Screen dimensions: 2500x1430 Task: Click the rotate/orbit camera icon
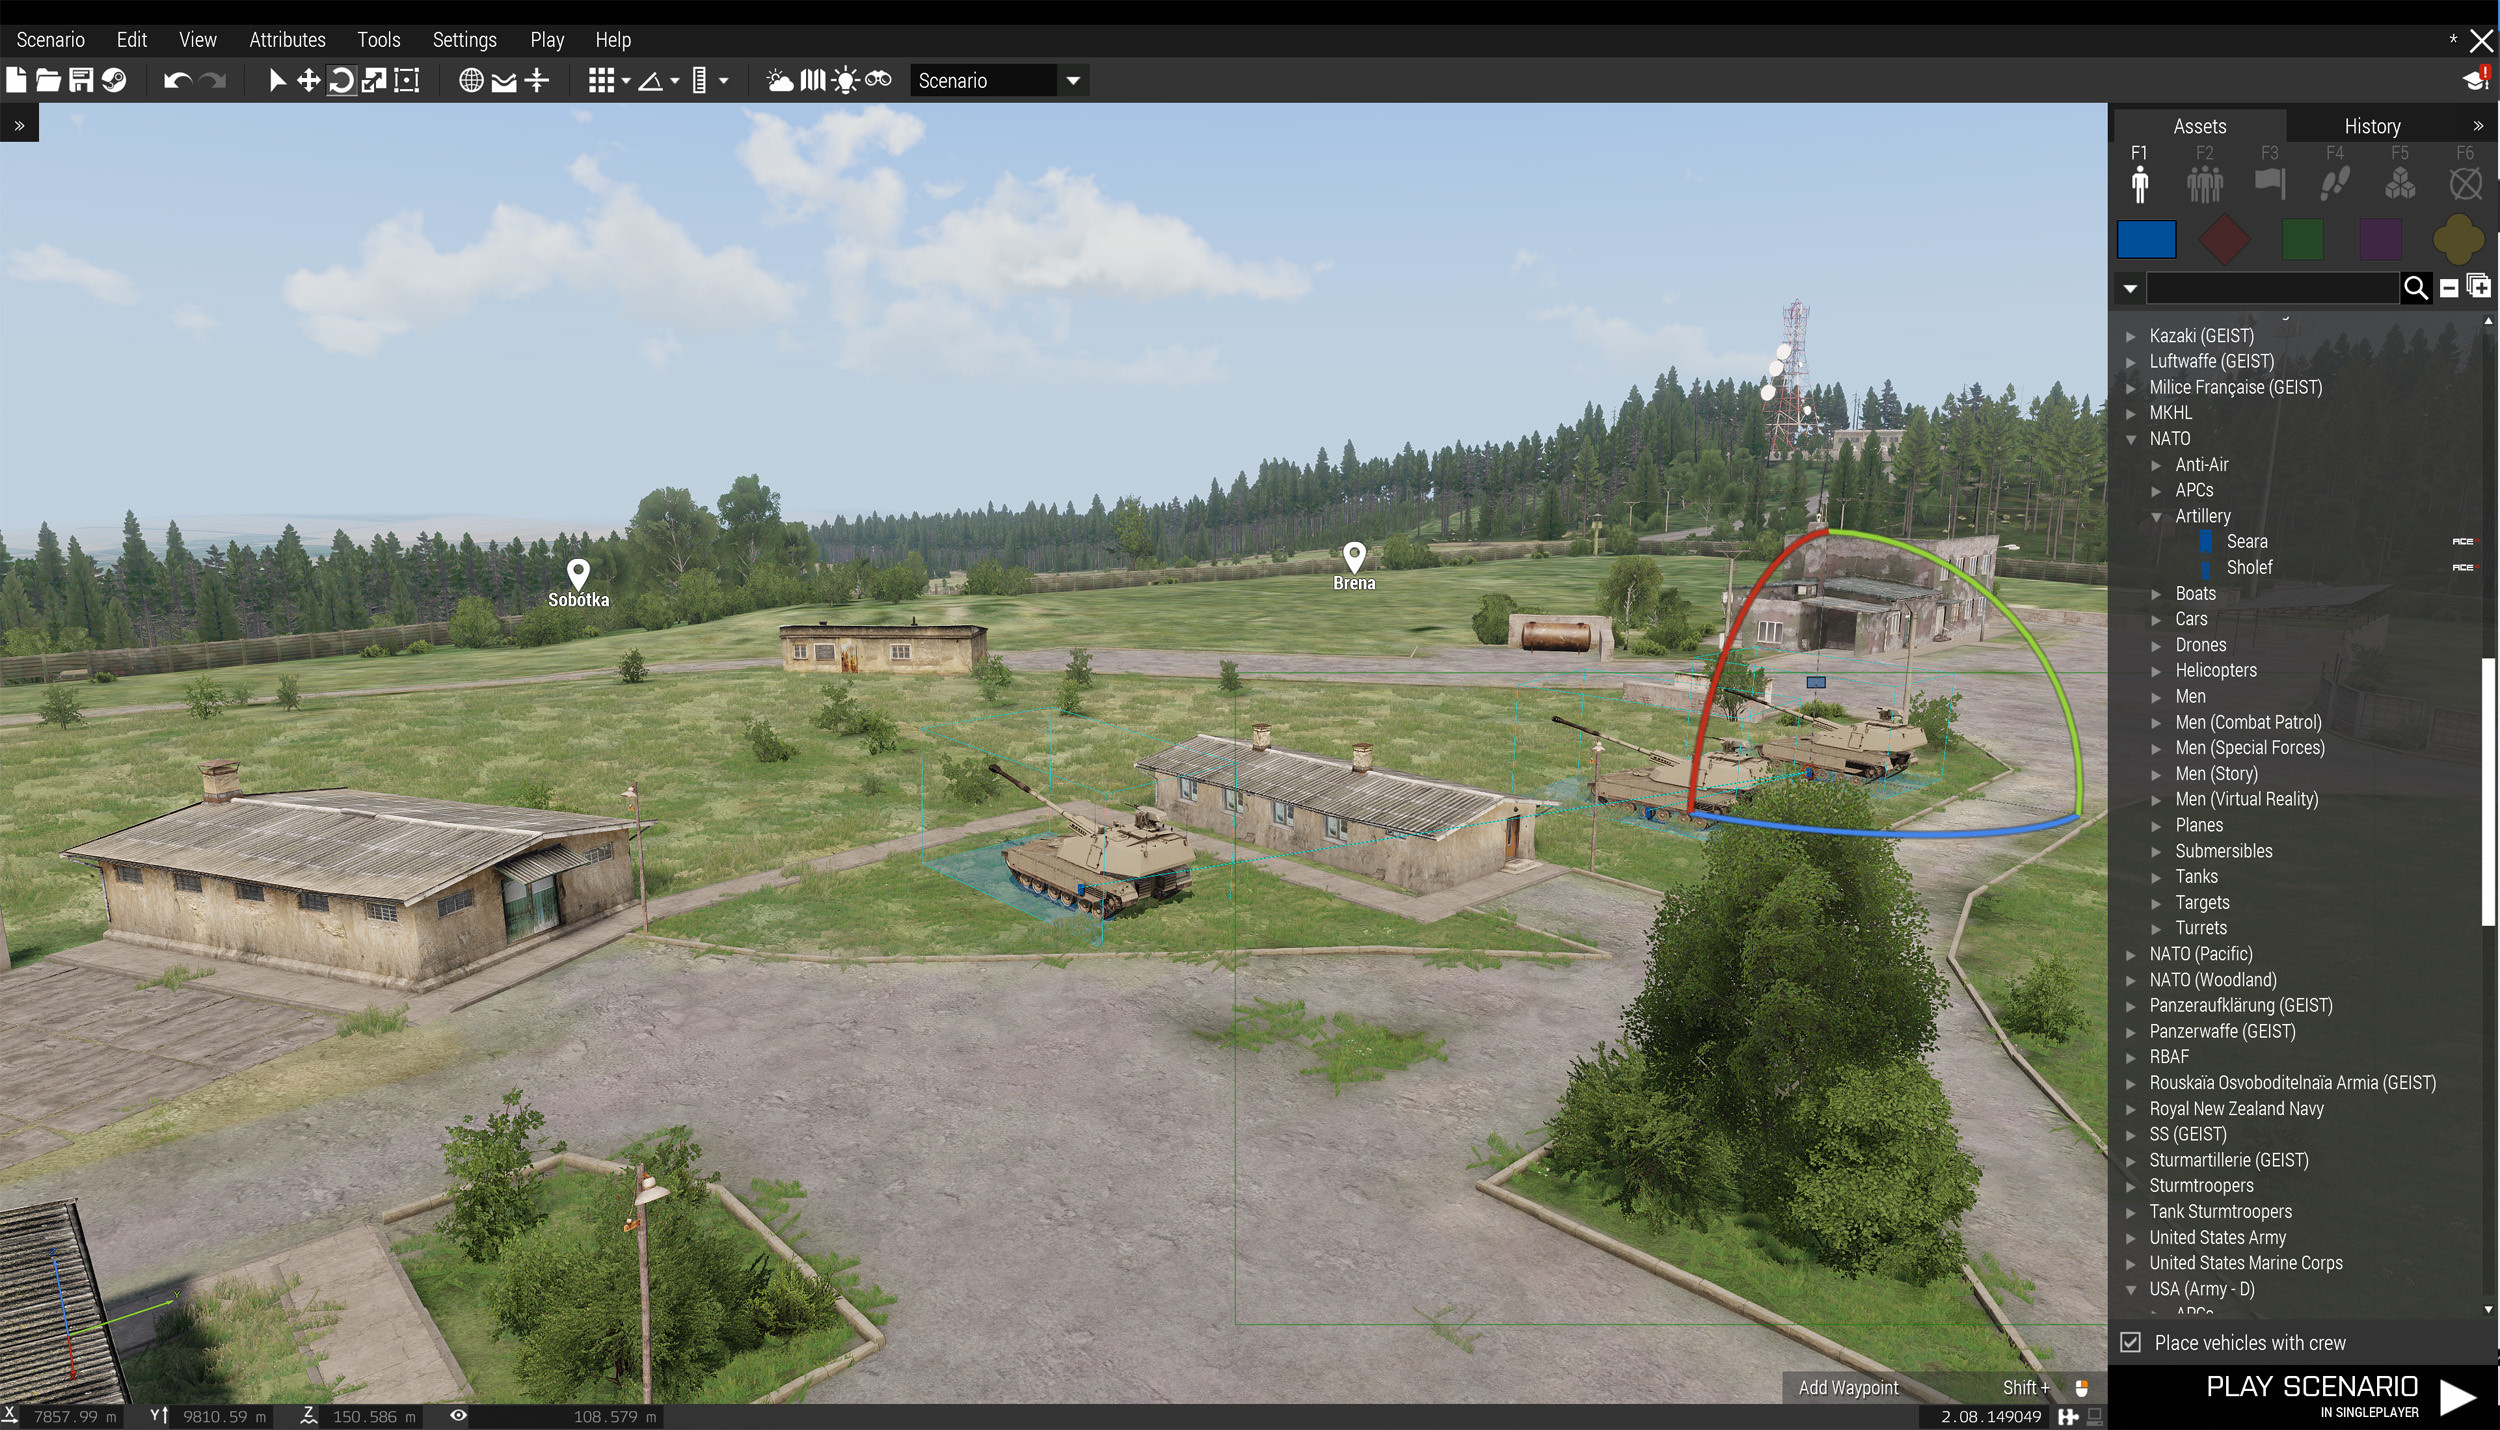[342, 79]
